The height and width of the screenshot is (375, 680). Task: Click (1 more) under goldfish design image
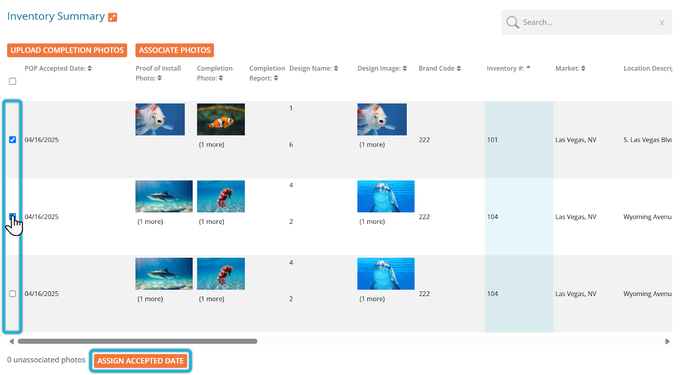[x=372, y=145]
